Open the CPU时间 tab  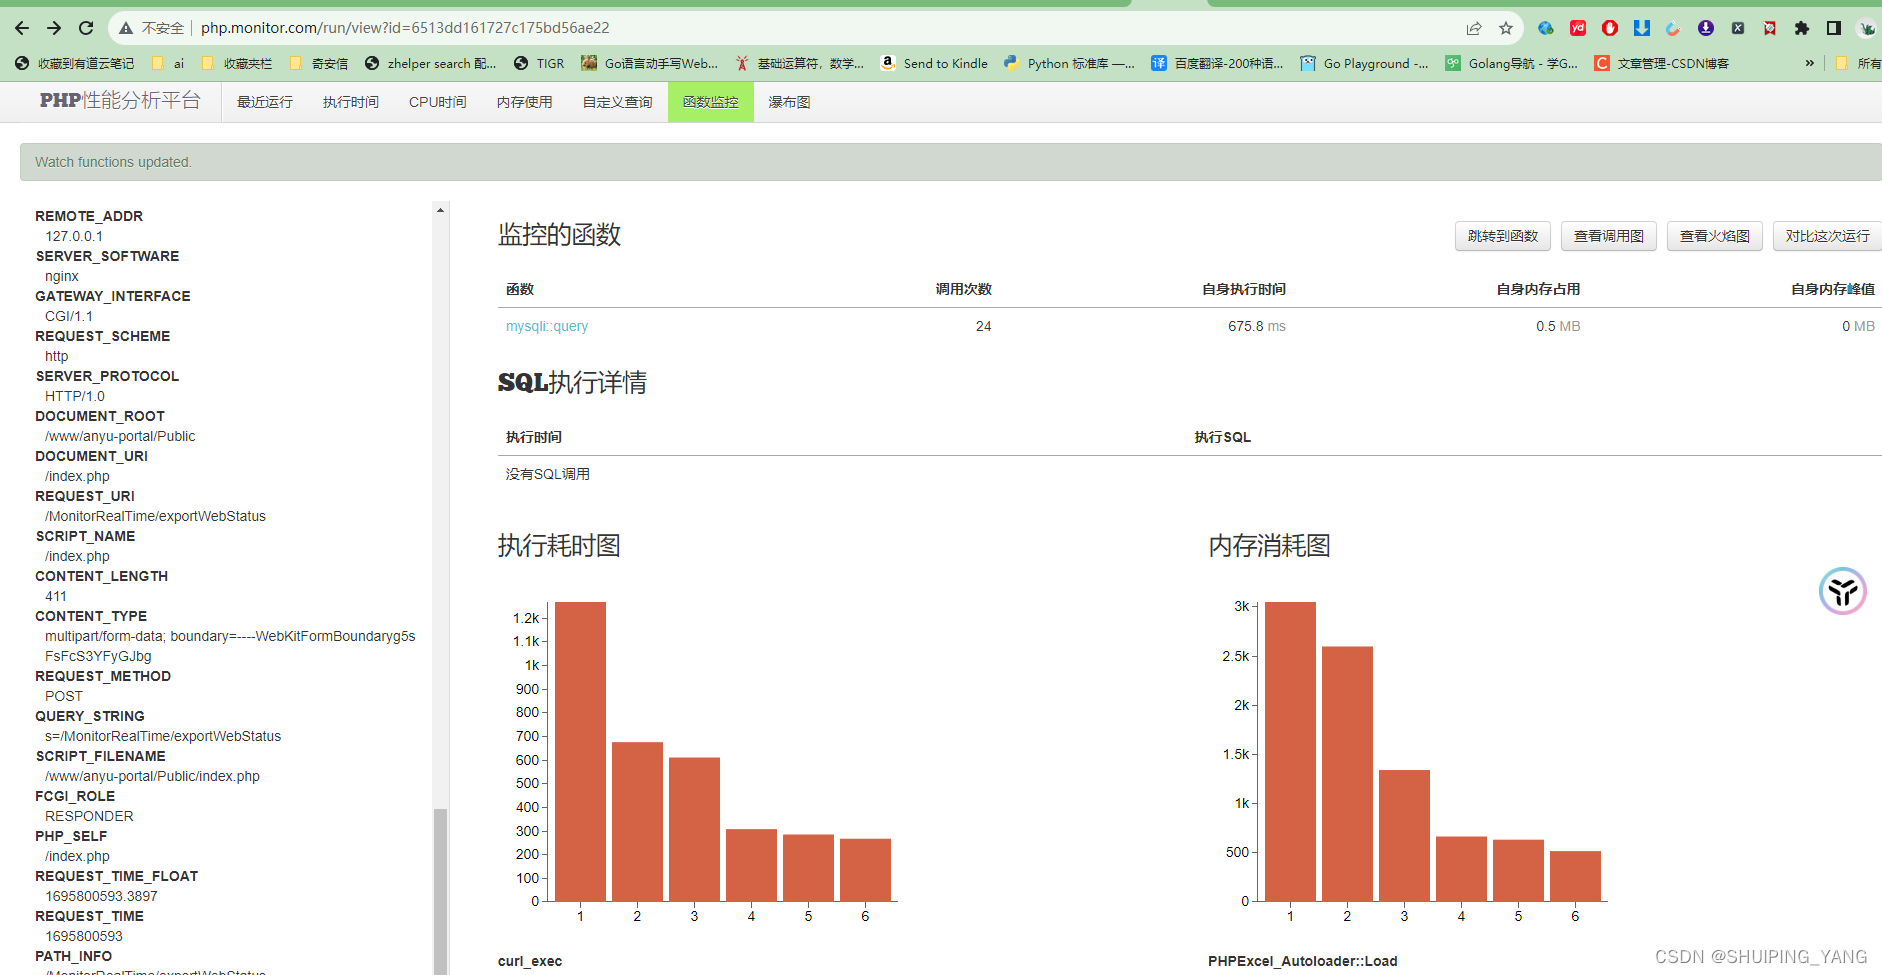tap(438, 102)
